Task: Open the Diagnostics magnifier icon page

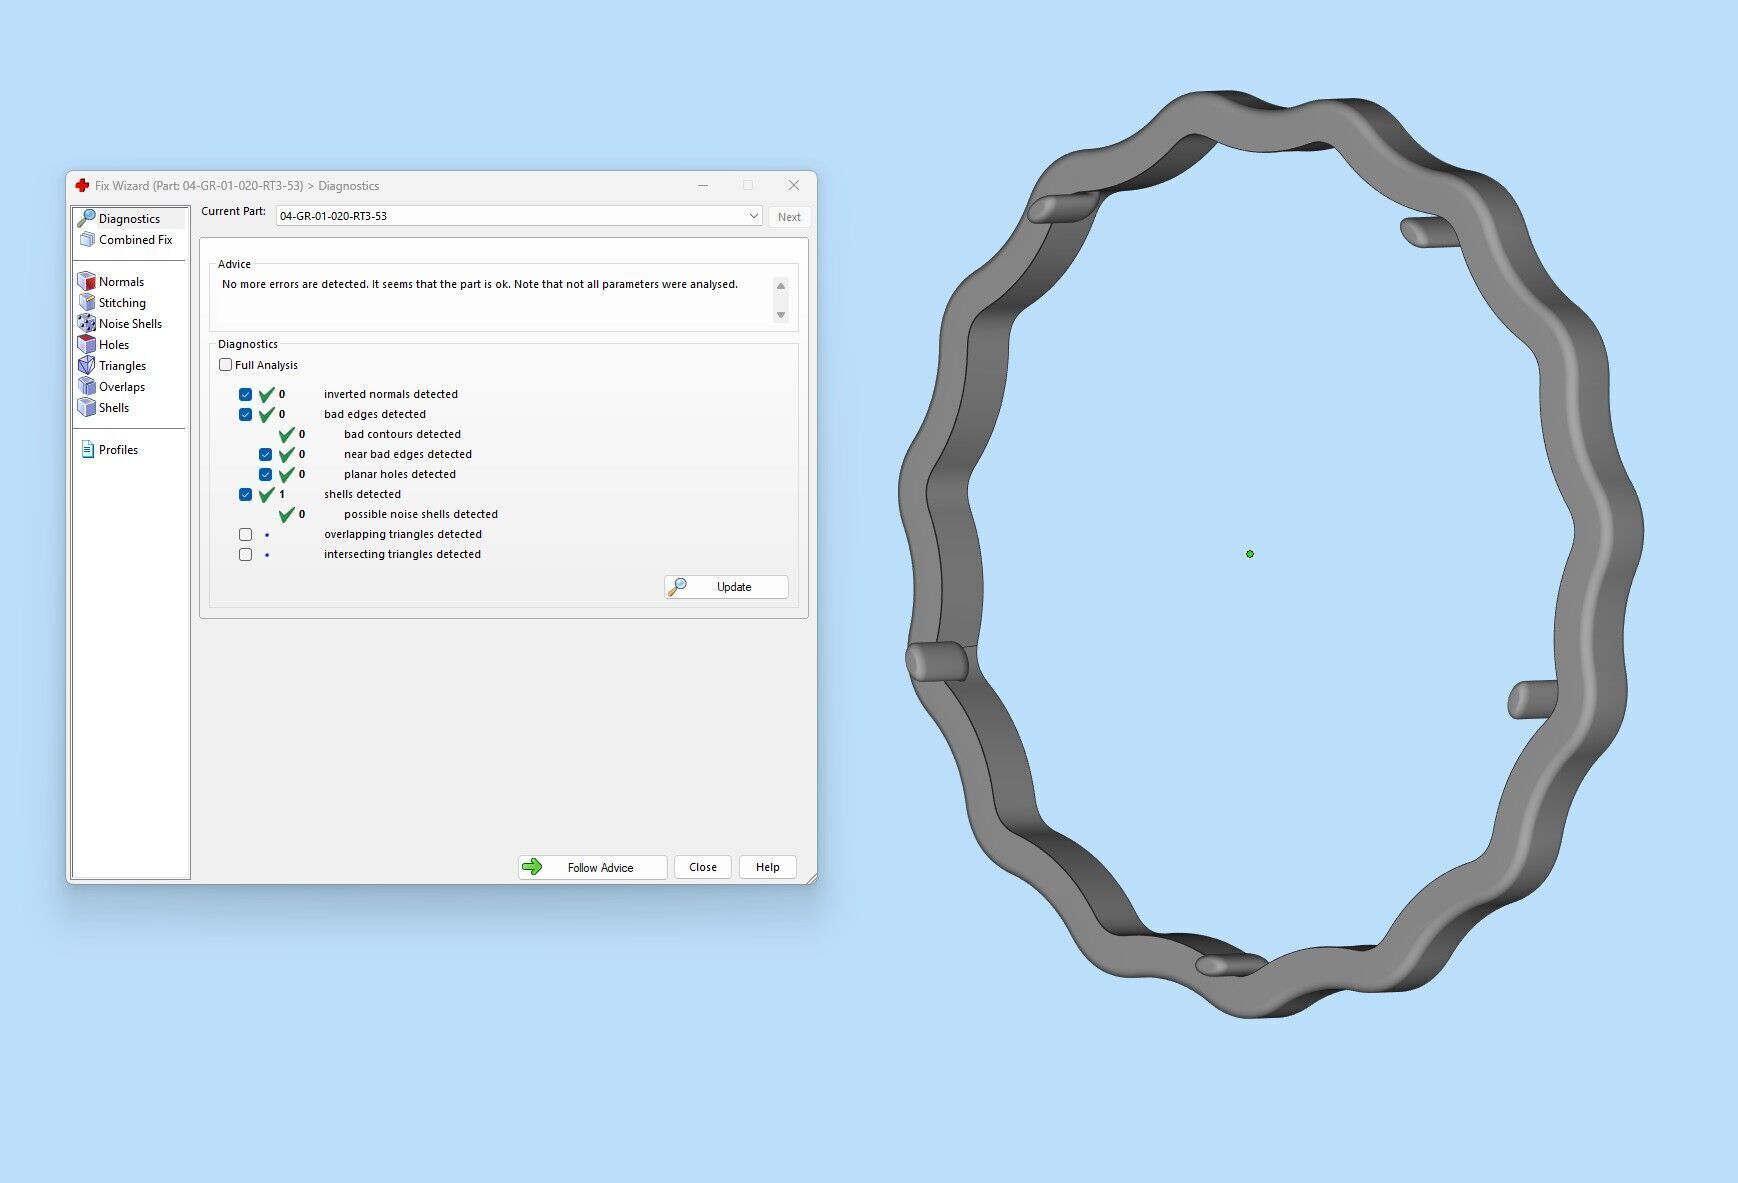Action: (87, 218)
